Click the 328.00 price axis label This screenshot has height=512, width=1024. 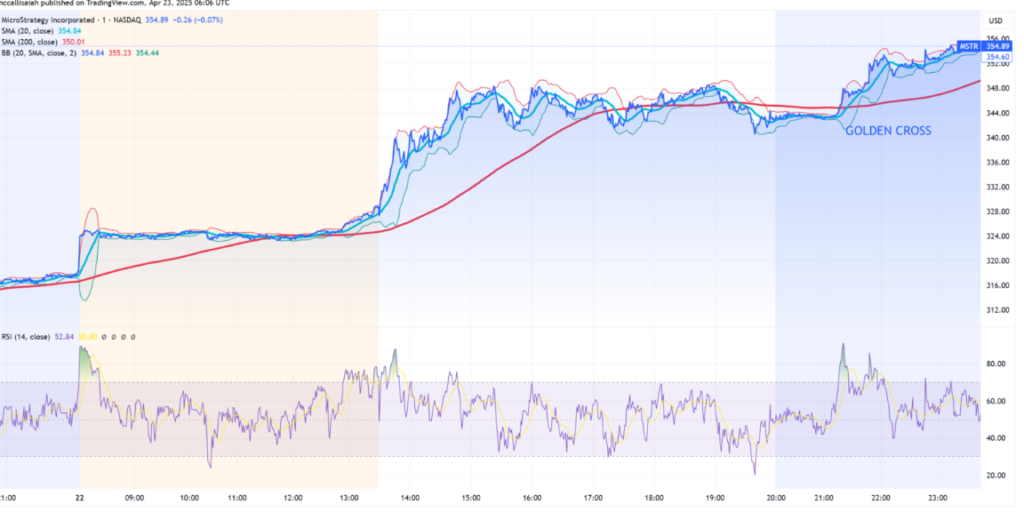pyautogui.click(x=997, y=212)
